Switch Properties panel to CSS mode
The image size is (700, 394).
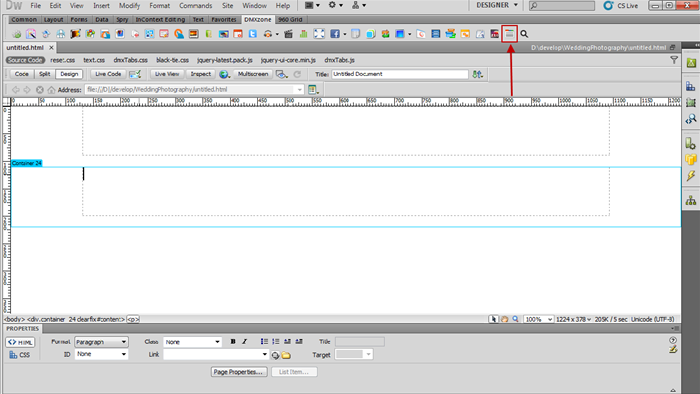point(20,355)
